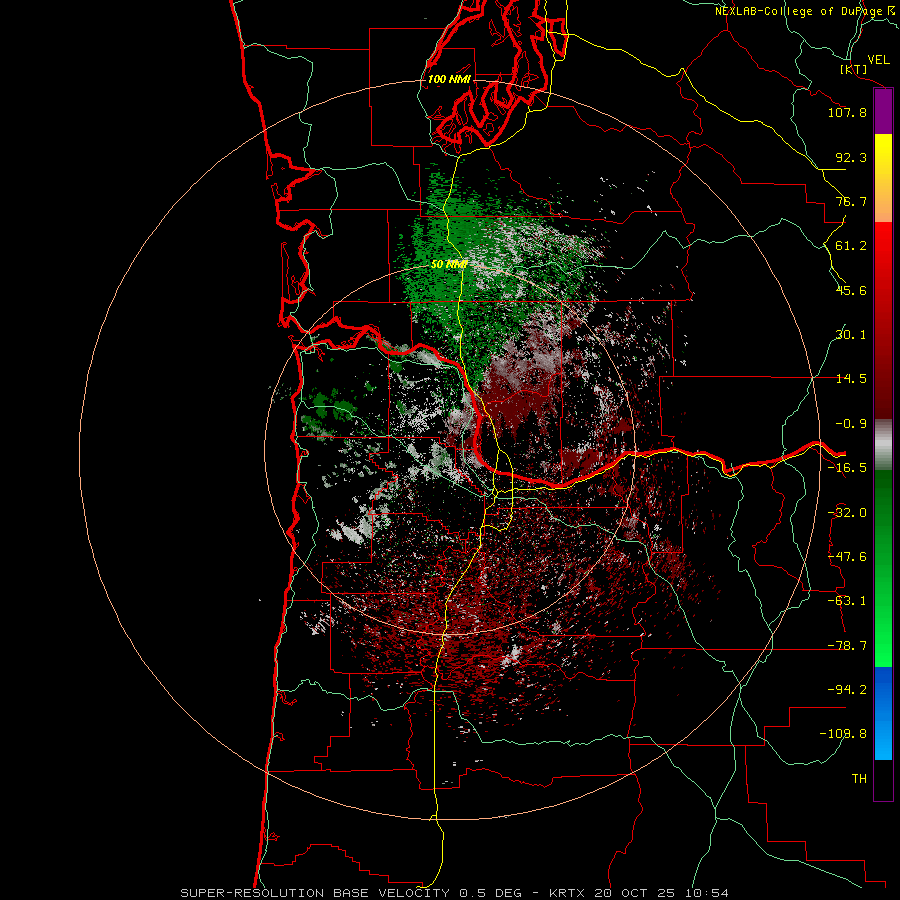This screenshot has height=900, width=900.
Task: Click the 10:54 timestamp in caption
Action: click(707, 893)
